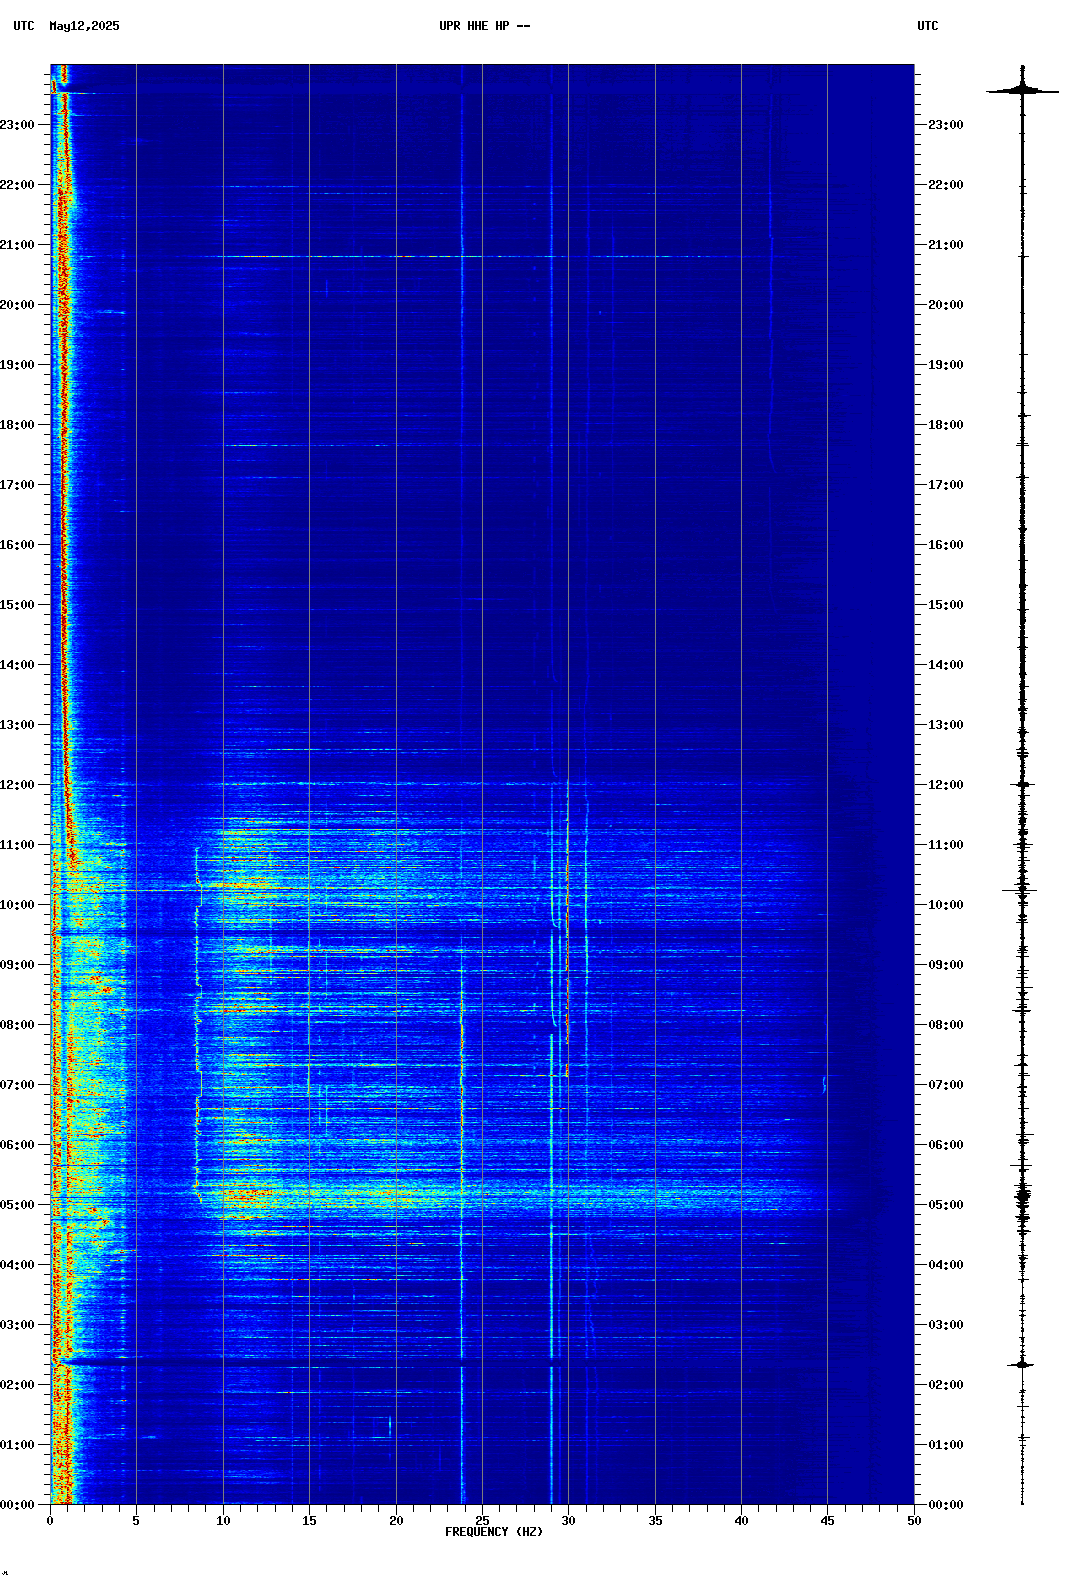Click frequency tick label 10
Viewport: 1066px width, 1584px height.
(223, 1521)
